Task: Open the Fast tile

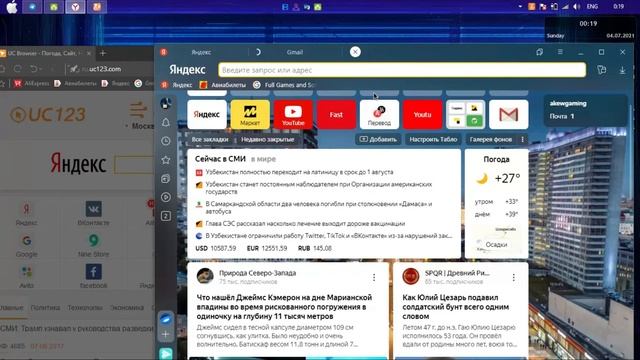Action: 336,114
